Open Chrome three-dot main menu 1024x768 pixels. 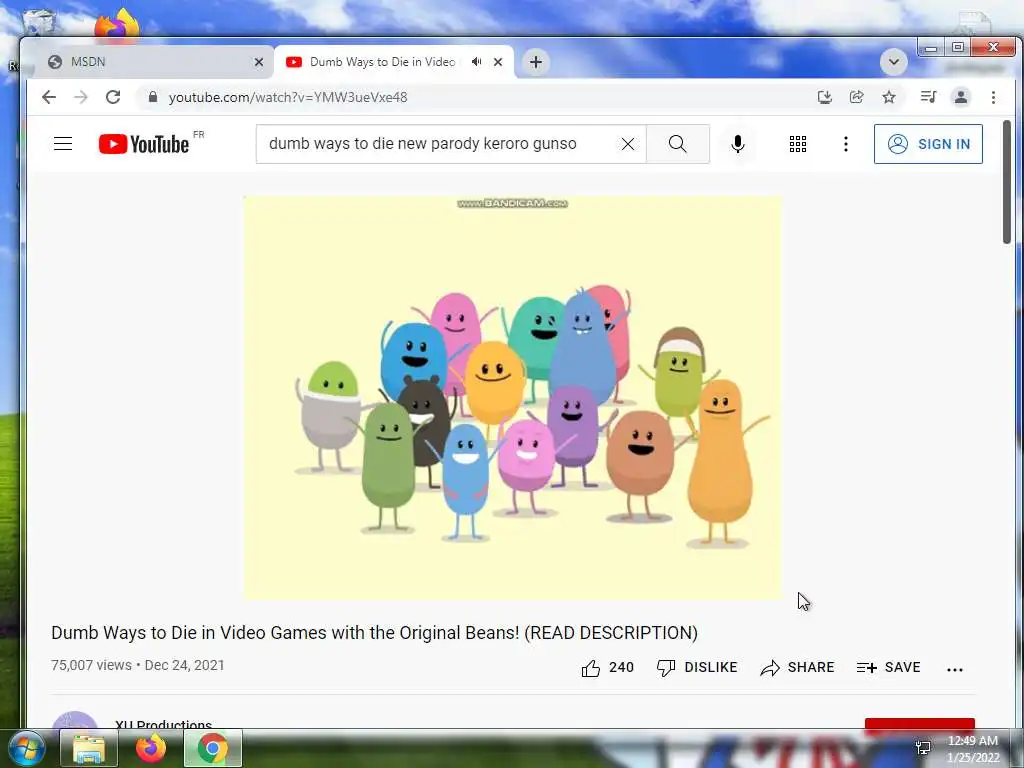click(993, 97)
